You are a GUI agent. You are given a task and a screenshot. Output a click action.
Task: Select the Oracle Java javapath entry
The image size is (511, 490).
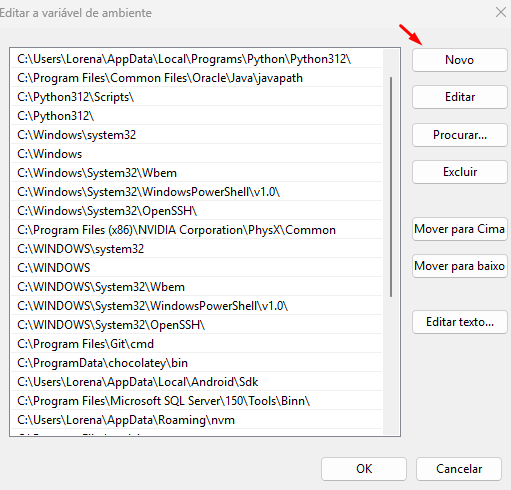click(197, 78)
